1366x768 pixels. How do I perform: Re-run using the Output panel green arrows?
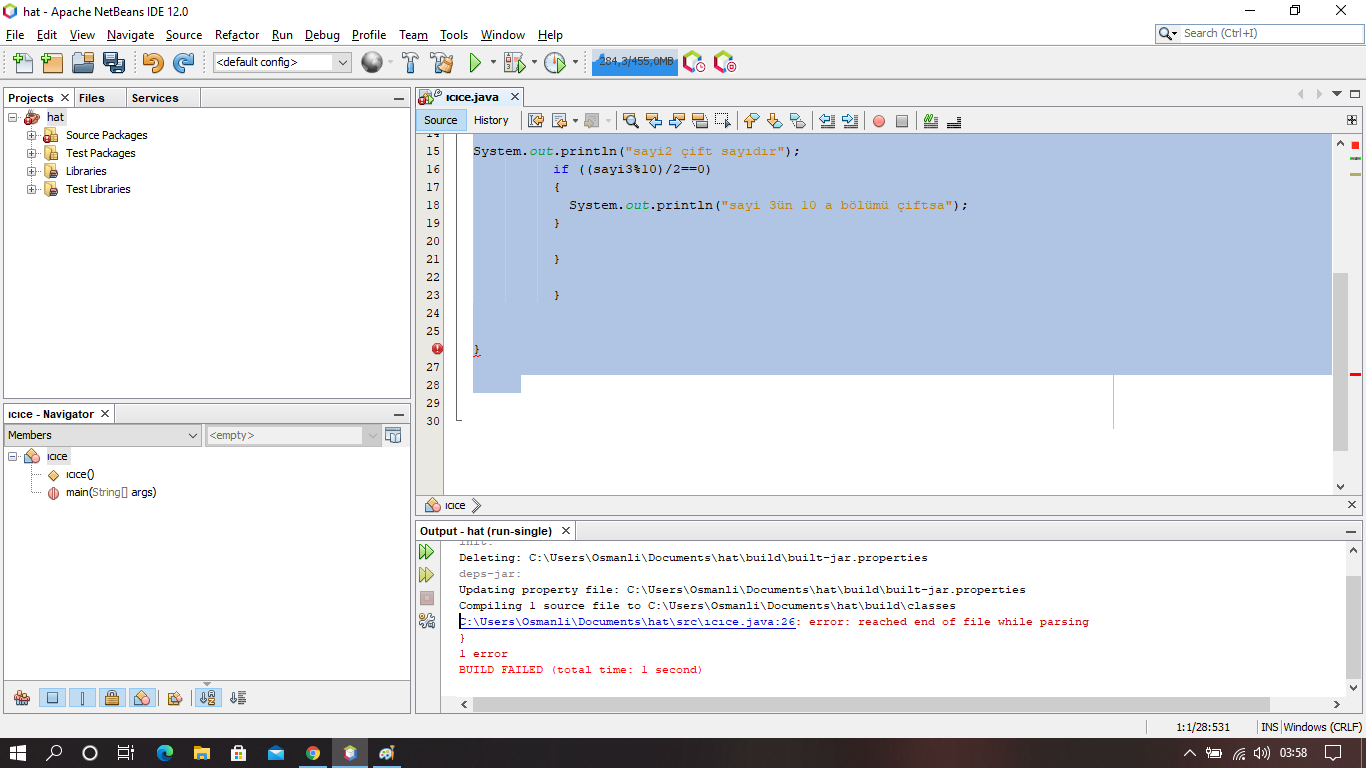point(427,552)
